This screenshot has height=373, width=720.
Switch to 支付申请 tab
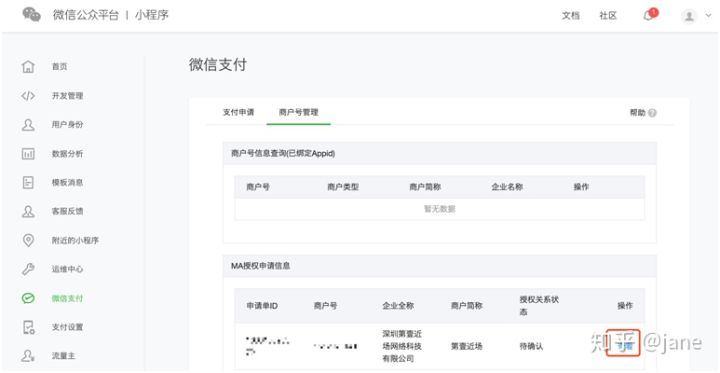point(238,112)
